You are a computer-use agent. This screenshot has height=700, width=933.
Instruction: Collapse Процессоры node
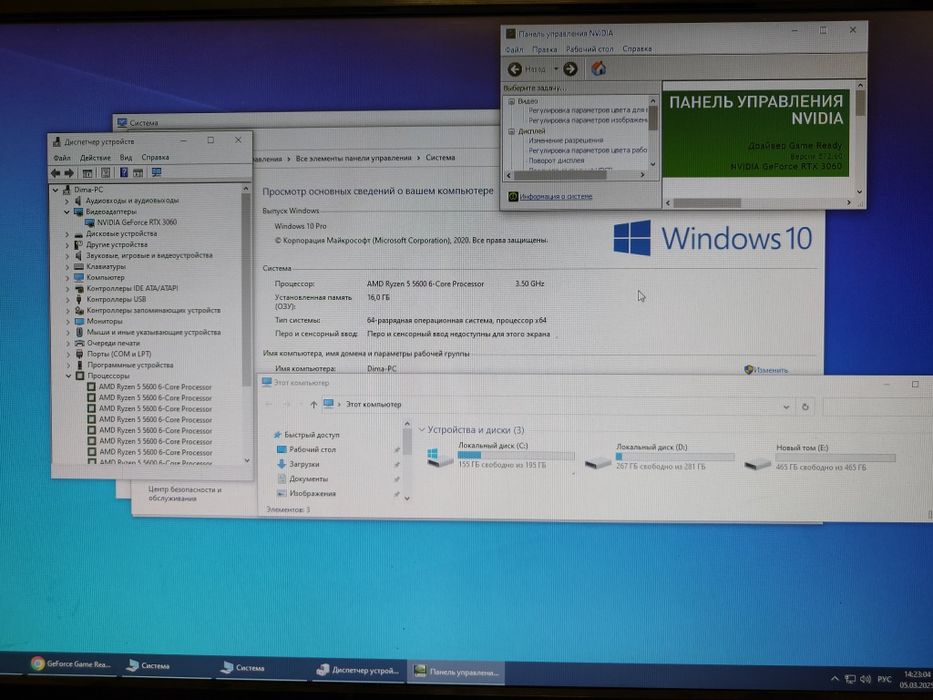(68, 376)
